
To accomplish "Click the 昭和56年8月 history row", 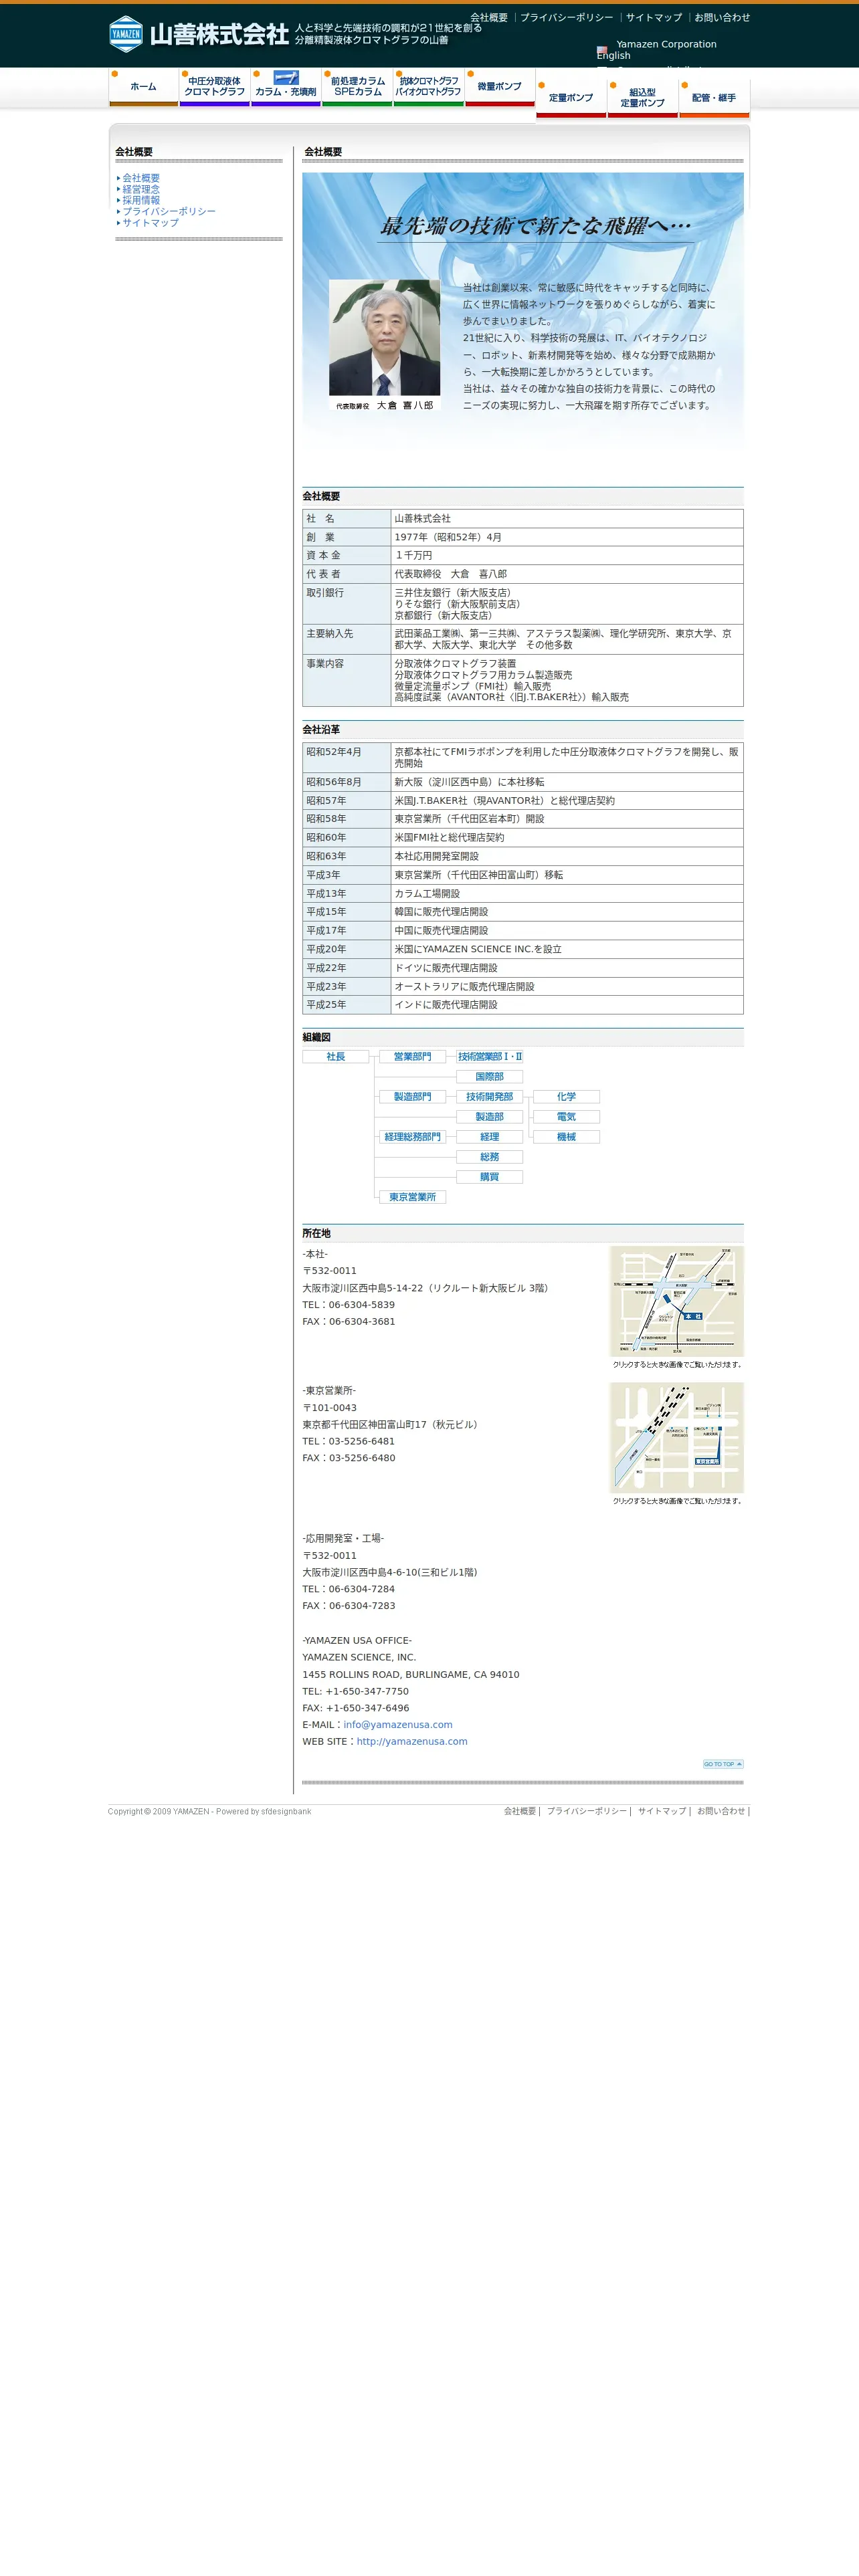I will [523, 782].
